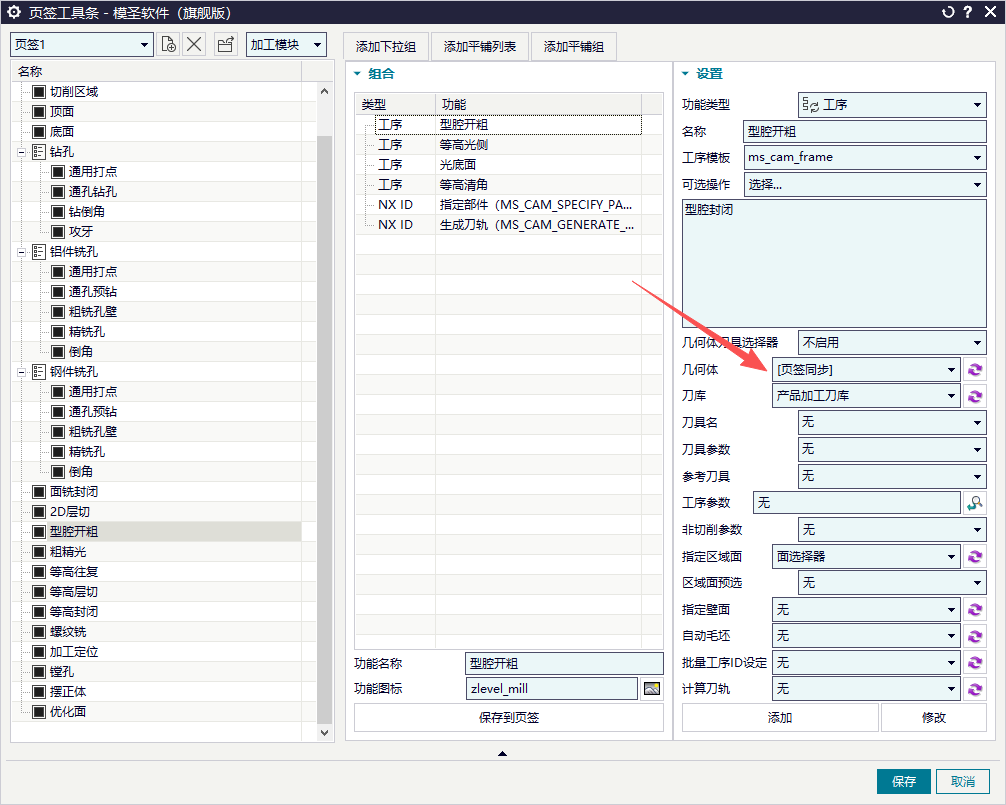Click the icon beside 镗孔
This screenshot has width=1006, height=805.
point(39,672)
